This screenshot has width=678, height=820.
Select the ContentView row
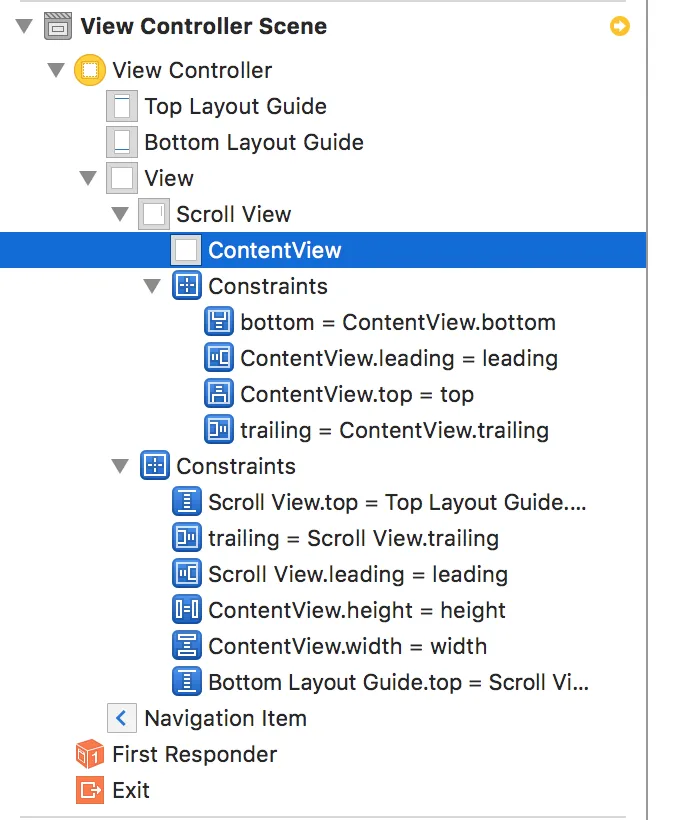click(x=274, y=250)
